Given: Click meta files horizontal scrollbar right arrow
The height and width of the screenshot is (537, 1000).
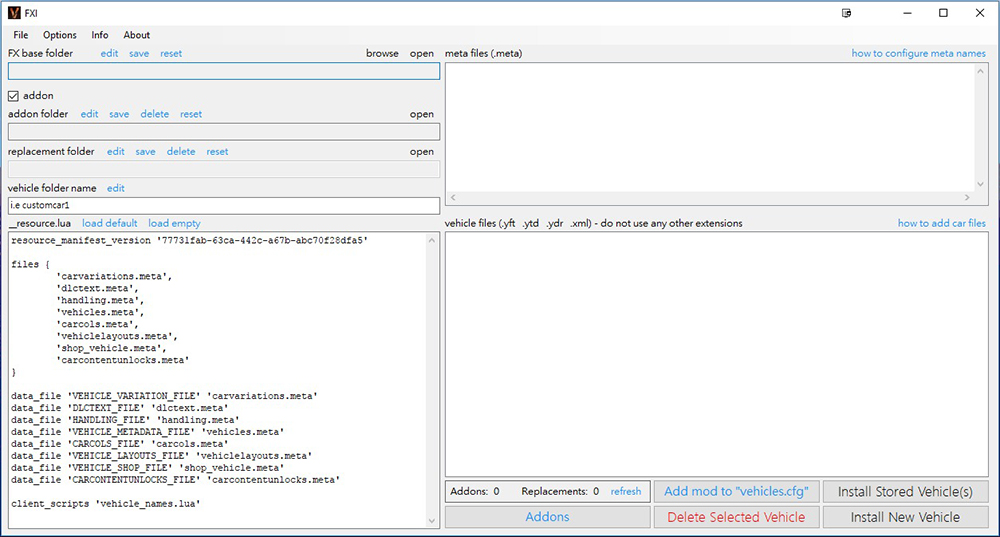Looking at the screenshot, I should [x=967, y=198].
